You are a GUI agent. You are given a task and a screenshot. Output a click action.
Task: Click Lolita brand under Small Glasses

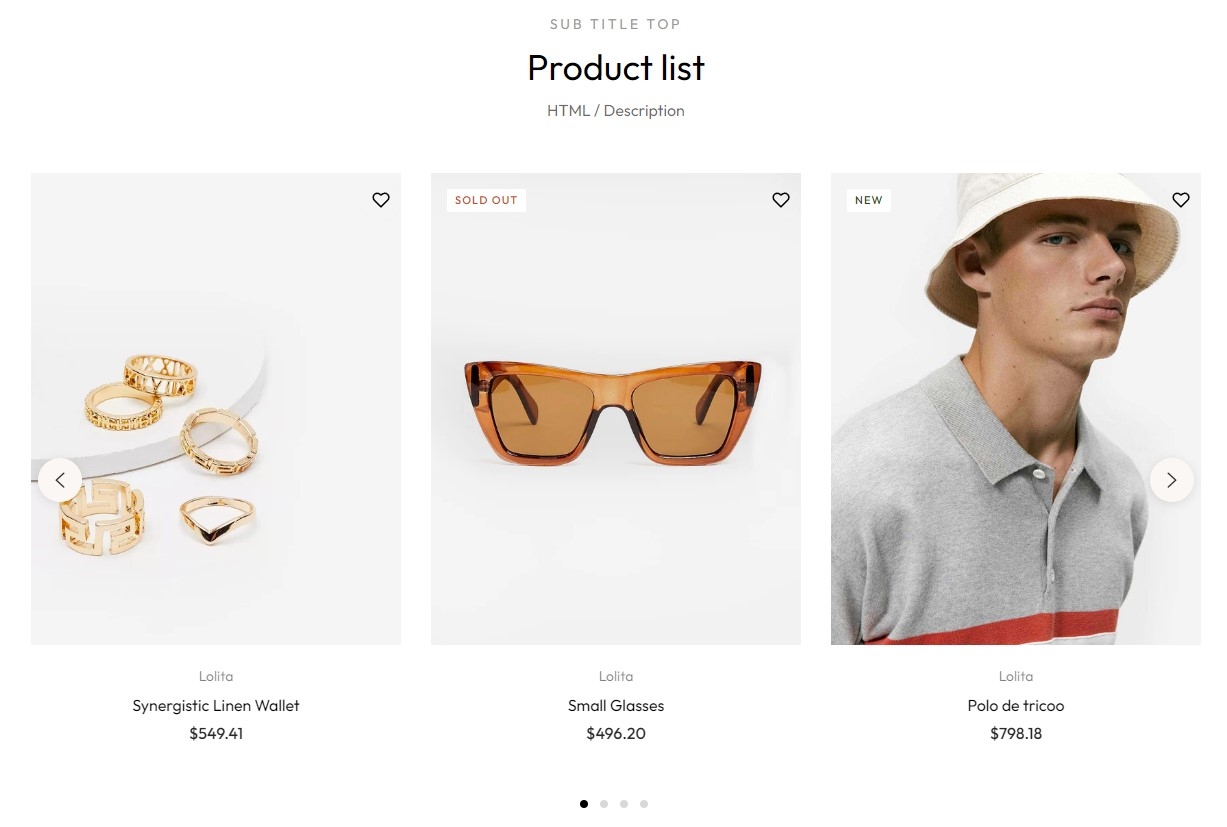[x=616, y=677]
